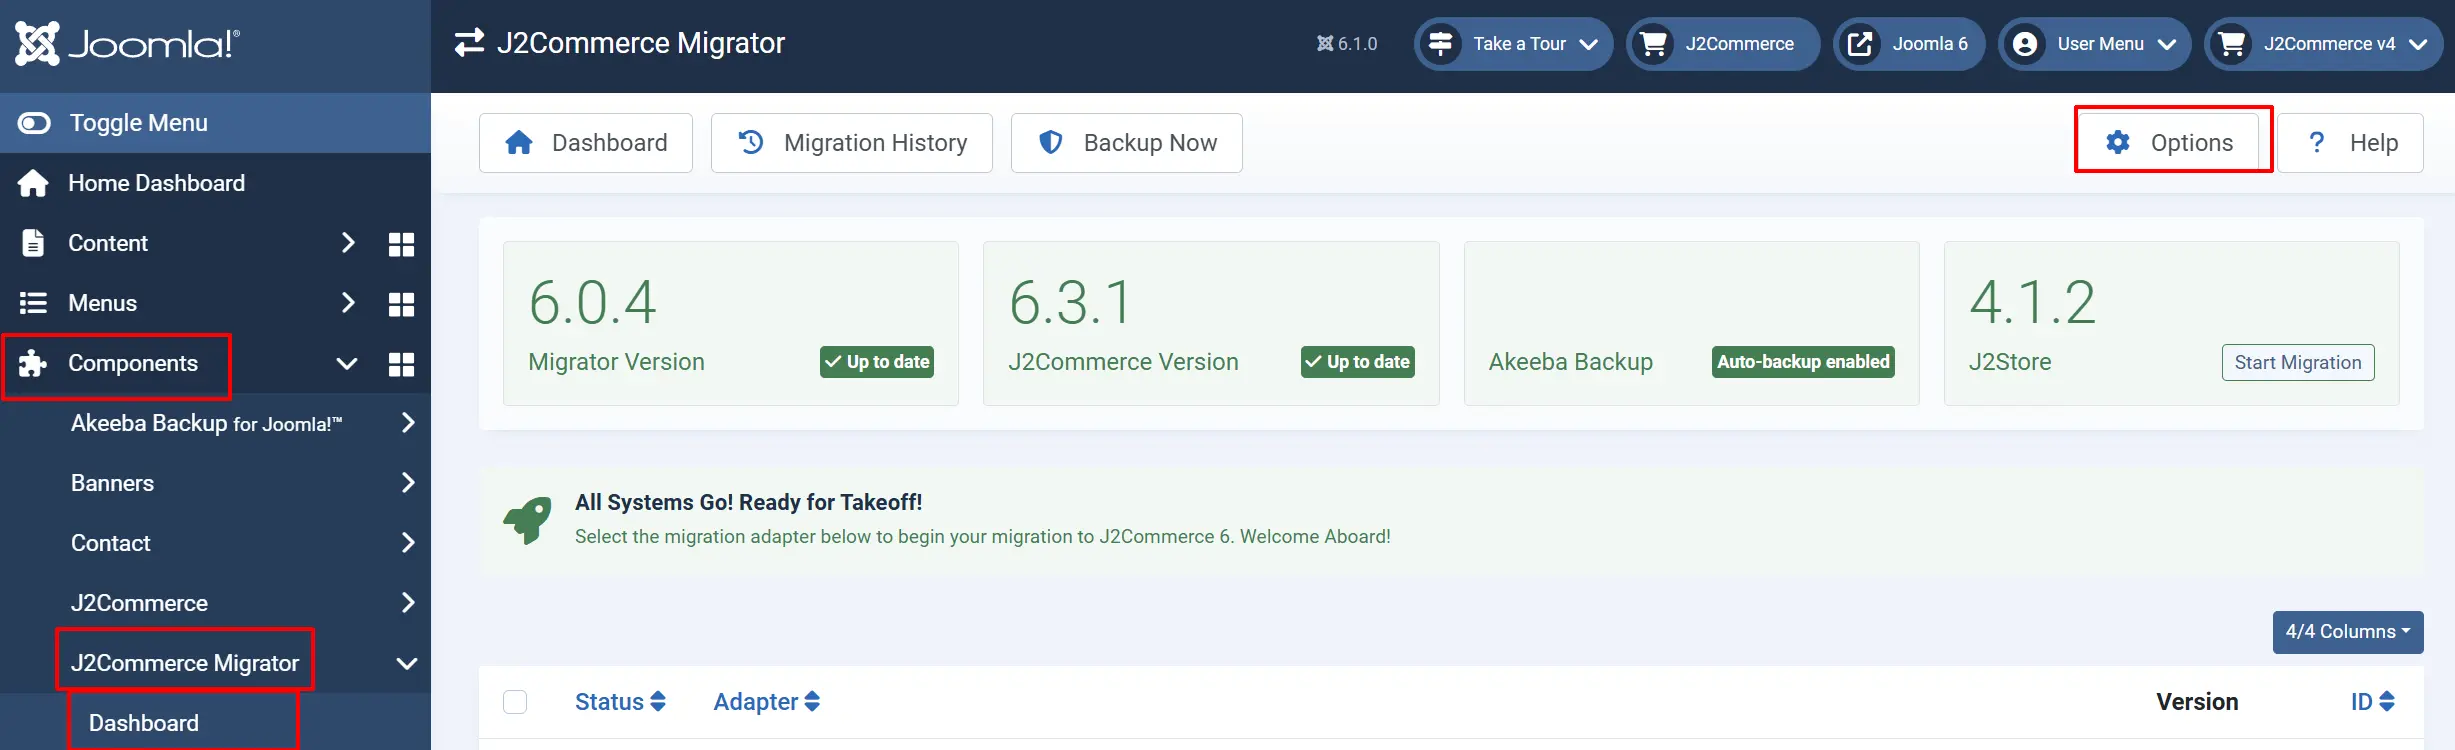The image size is (2455, 750).
Task: Click the user avatar icon on User Menu
Action: pyautogui.click(x=2025, y=44)
